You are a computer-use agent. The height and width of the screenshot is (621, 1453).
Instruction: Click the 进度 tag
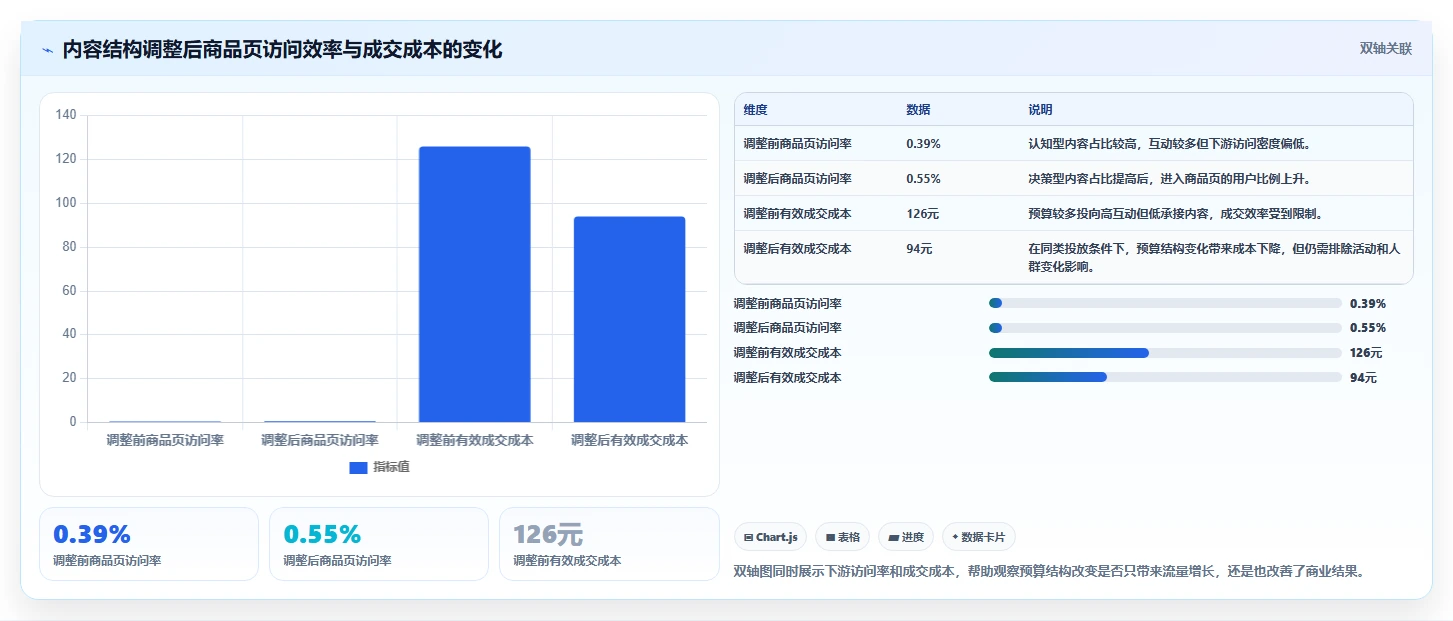906,537
